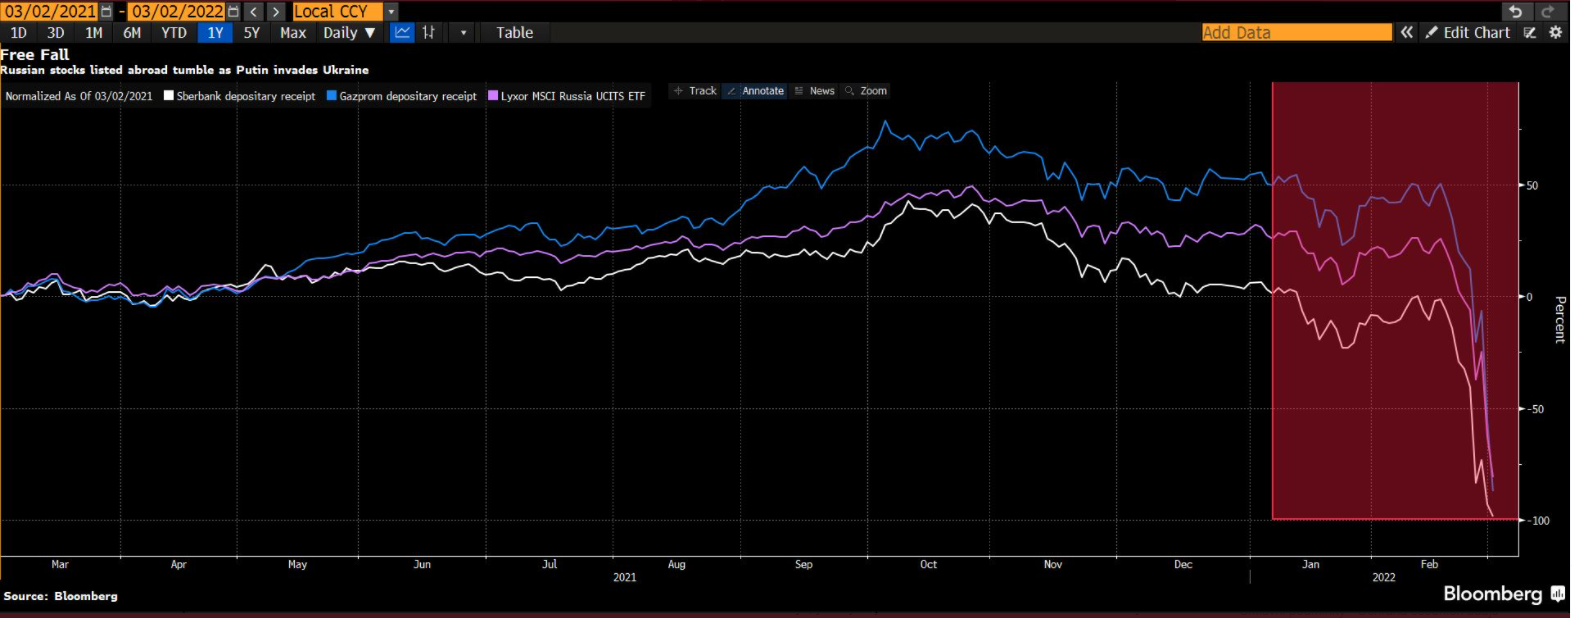This screenshot has height=618, width=1572.
Task: Select the 5Y time range tab
Action: click(252, 32)
